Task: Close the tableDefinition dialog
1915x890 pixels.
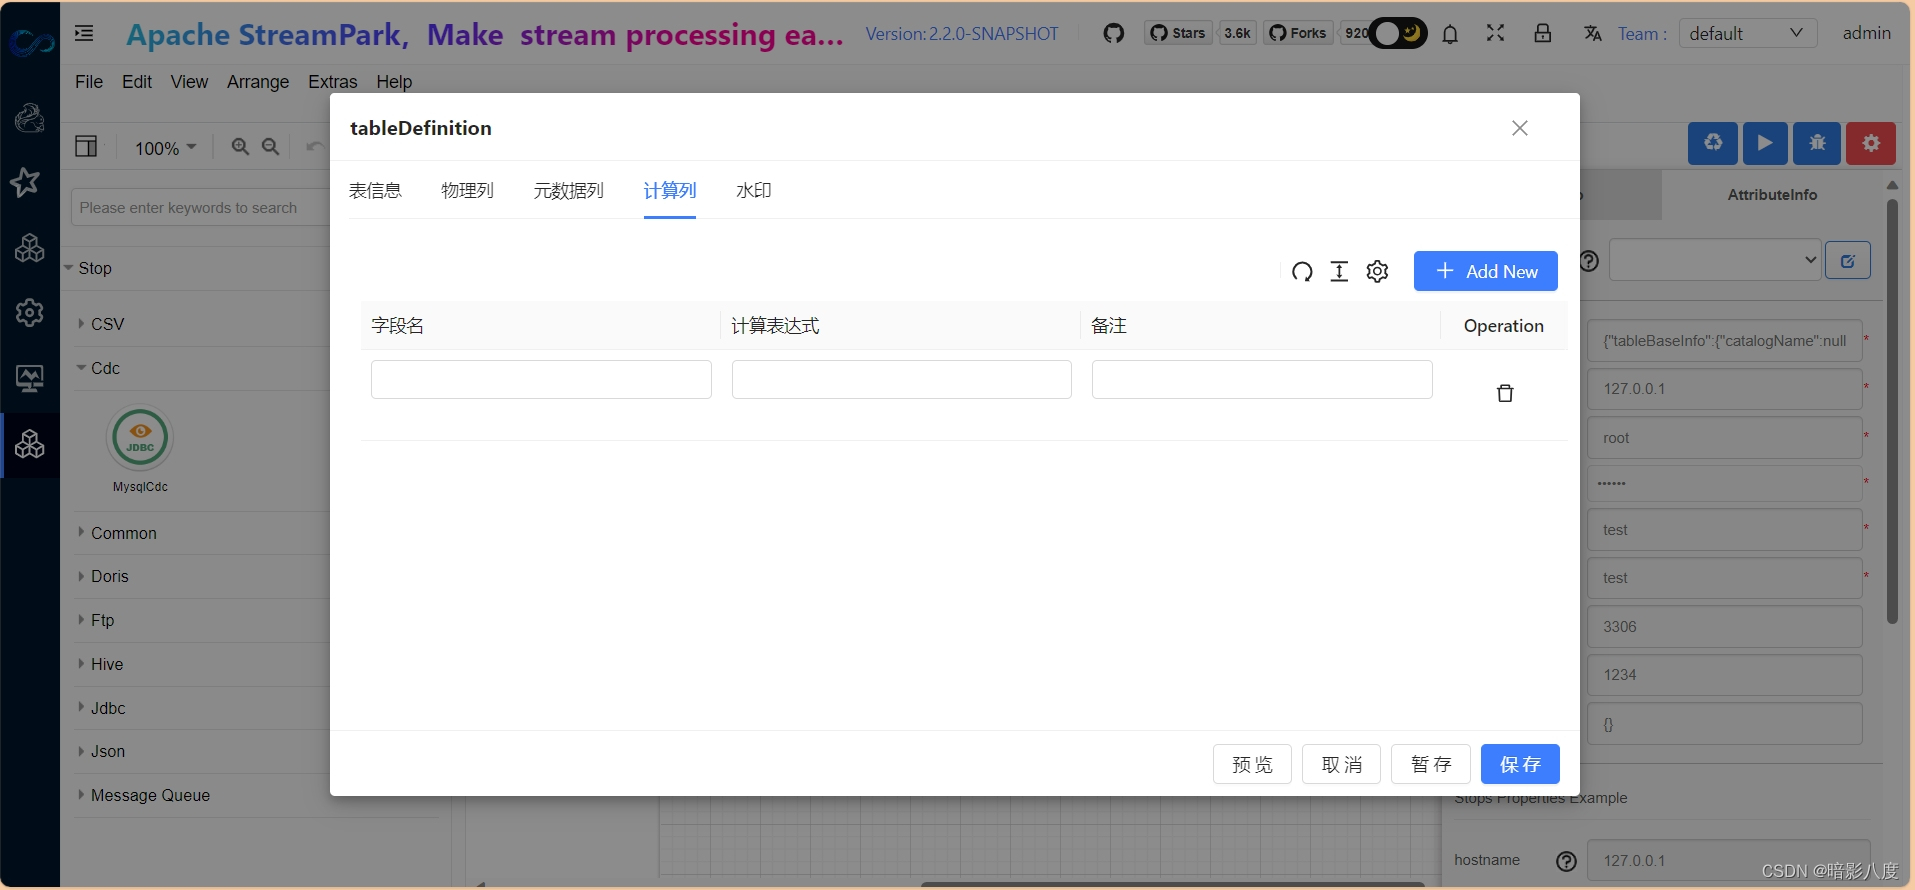Action: click(1520, 128)
